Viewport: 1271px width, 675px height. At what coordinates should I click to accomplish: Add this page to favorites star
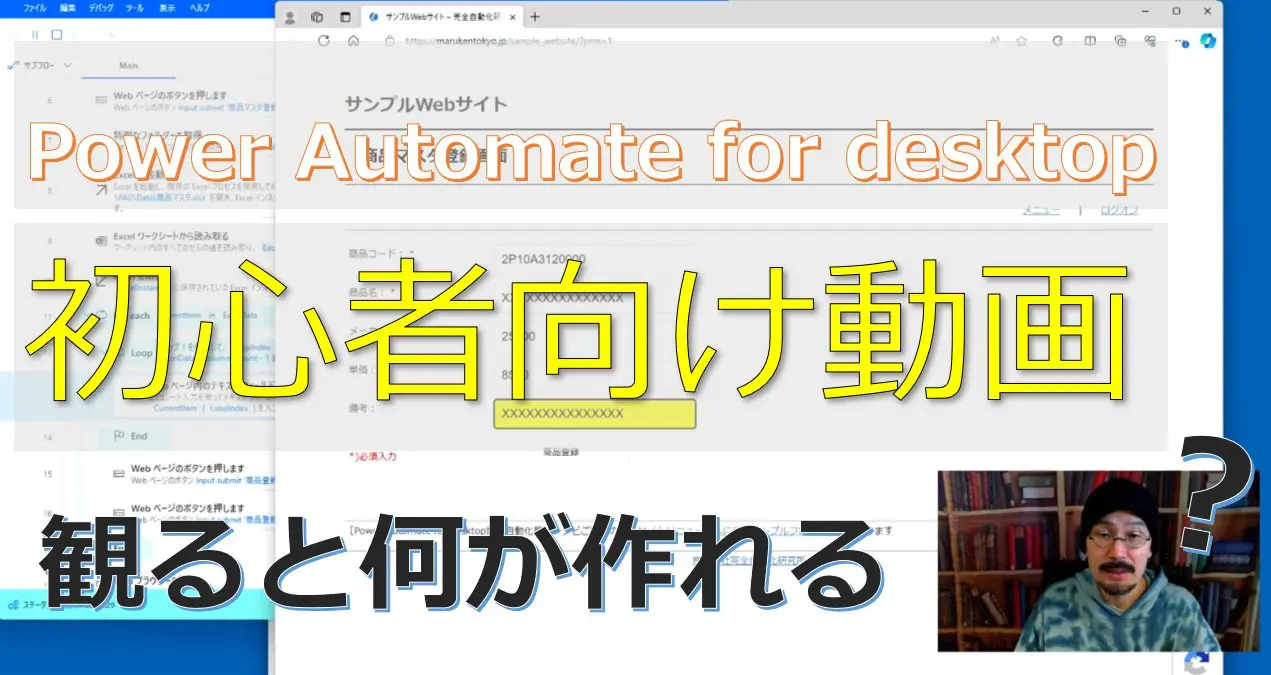(x=1022, y=41)
